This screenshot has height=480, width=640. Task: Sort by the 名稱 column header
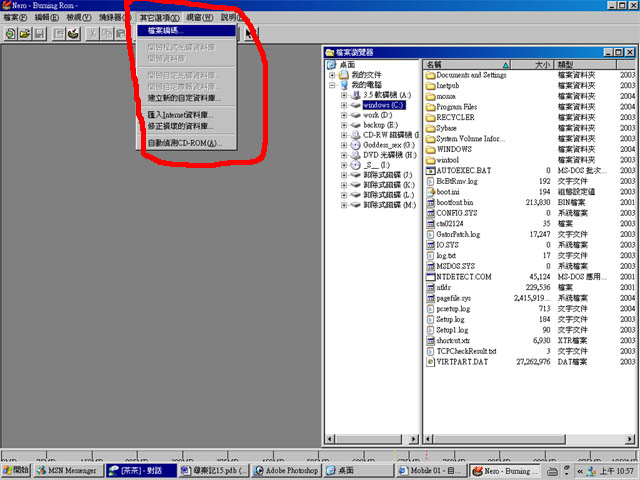467,64
